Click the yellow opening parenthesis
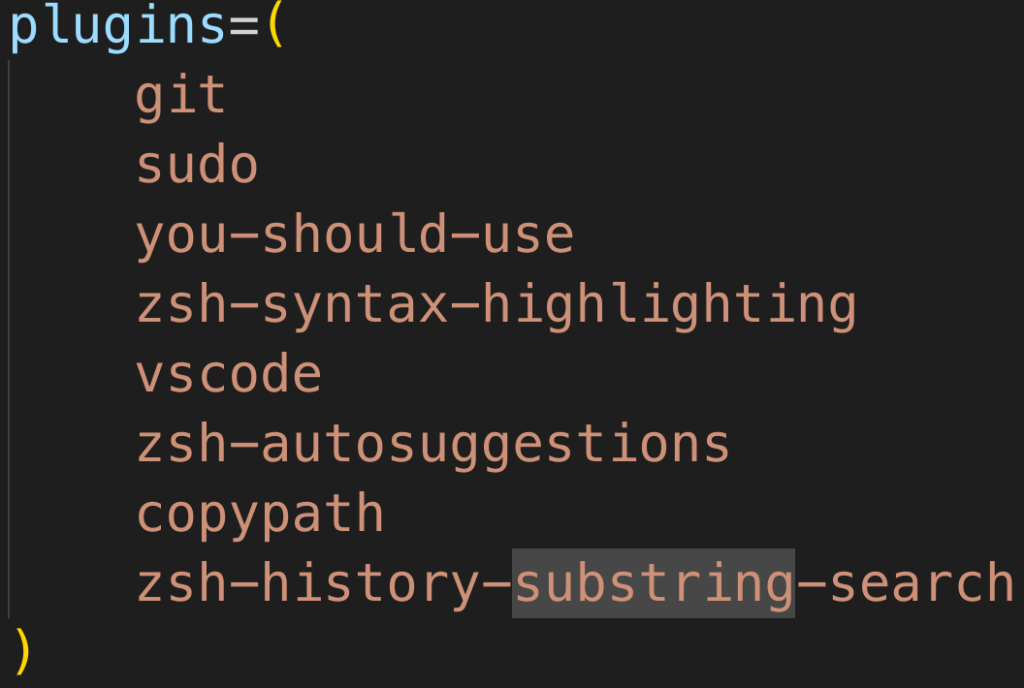The width and height of the screenshot is (1024, 688). point(277,25)
